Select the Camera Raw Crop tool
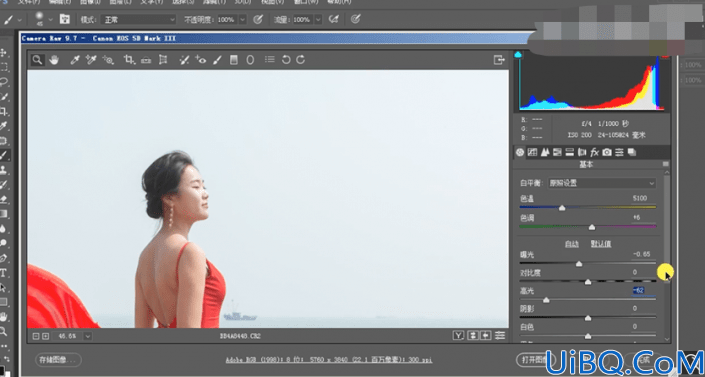Viewport: 705px width, 377px height. coord(129,60)
